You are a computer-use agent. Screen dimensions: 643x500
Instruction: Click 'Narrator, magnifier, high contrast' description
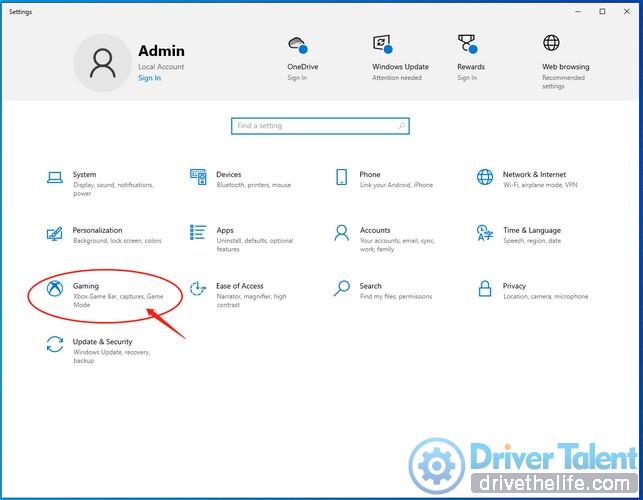(251, 301)
